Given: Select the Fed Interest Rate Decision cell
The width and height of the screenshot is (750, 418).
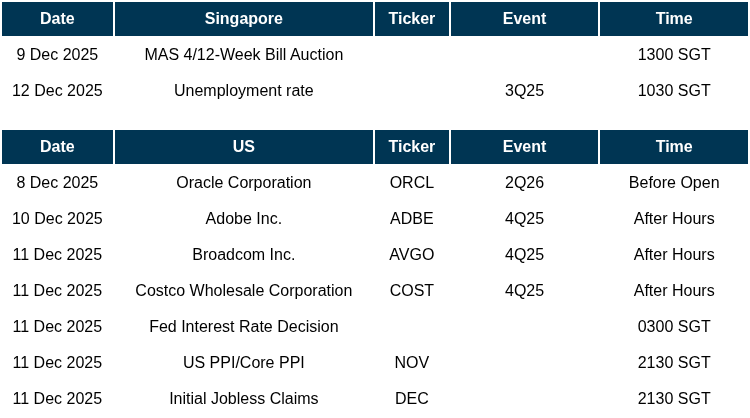Looking at the screenshot, I should [243, 327].
